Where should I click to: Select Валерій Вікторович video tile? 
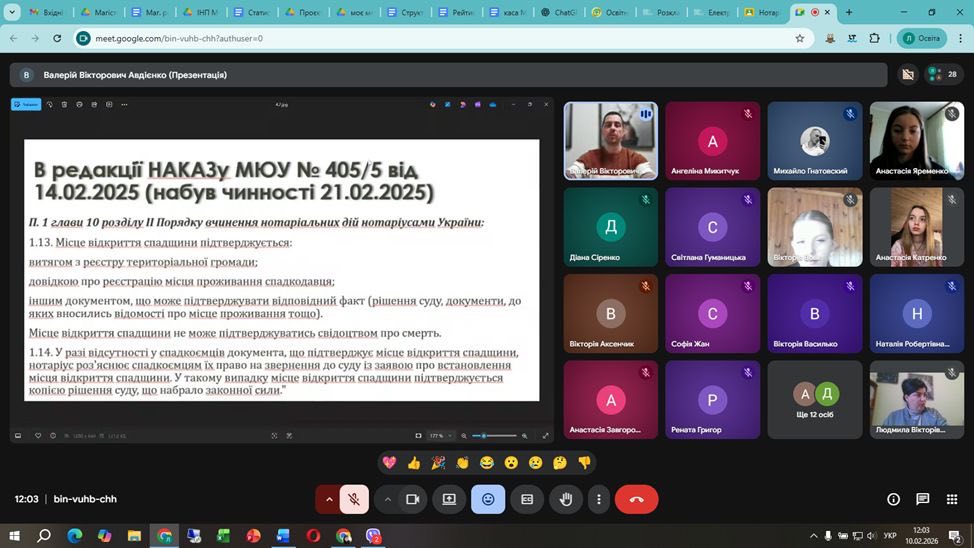tap(611, 141)
